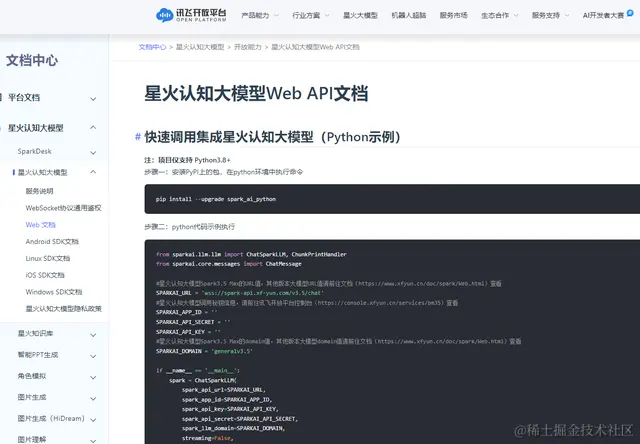Click the 星火认知大模型Web API文档 breadcrumb
Screen dimensions: 640x444
point(315,47)
